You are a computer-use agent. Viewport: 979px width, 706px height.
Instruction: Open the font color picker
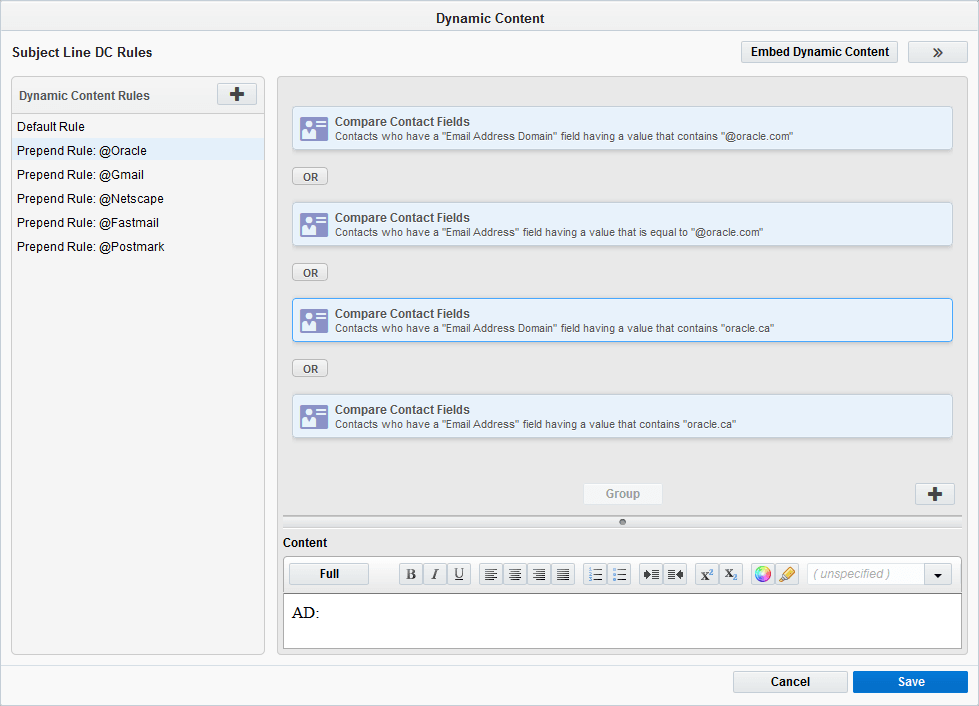point(762,574)
